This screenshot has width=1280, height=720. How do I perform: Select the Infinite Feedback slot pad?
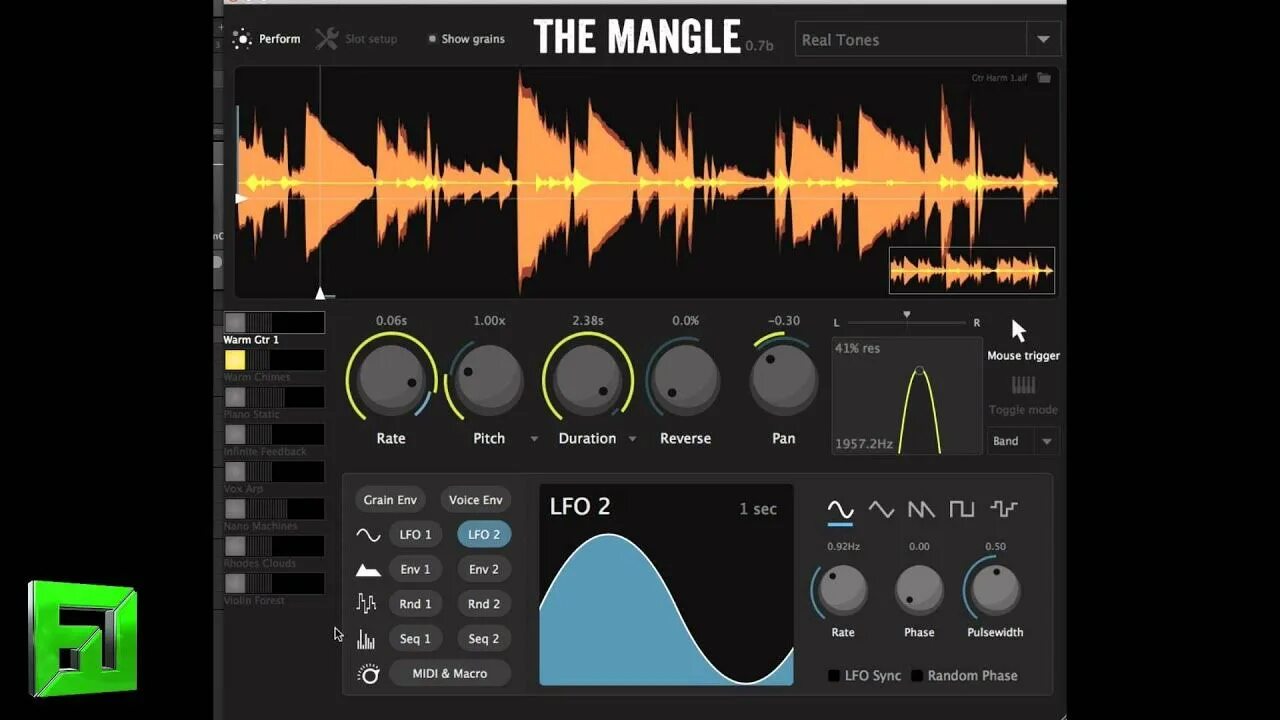tap(235, 434)
